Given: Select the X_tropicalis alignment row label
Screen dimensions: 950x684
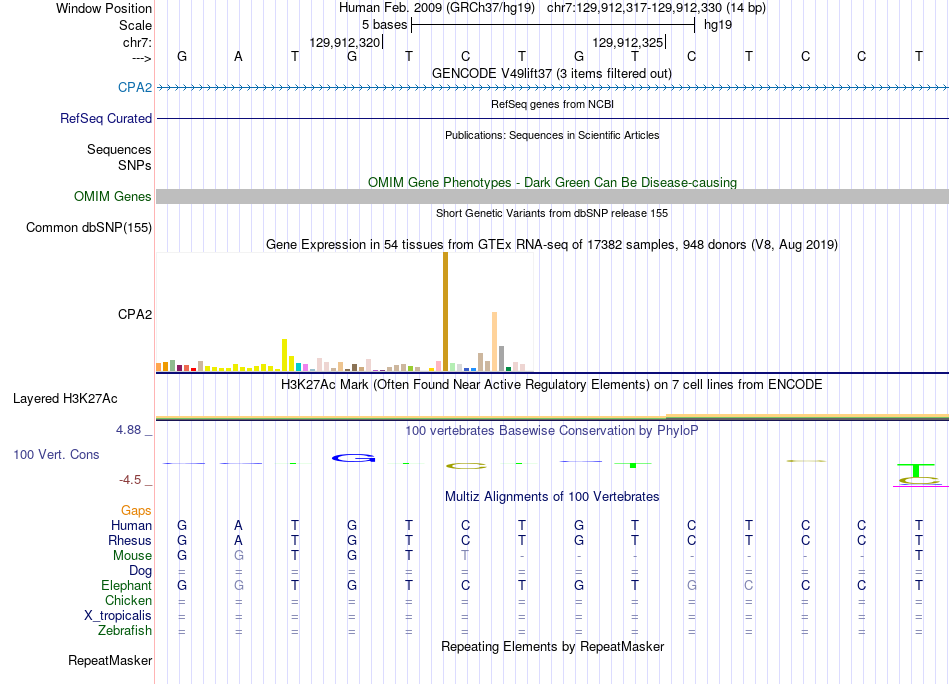Looking at the screenshot, I should [x=118, y=616].
